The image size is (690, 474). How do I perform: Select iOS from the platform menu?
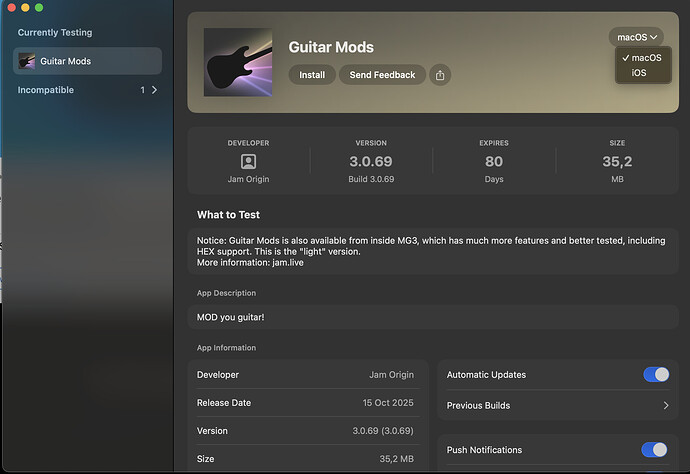click(639, 73)
